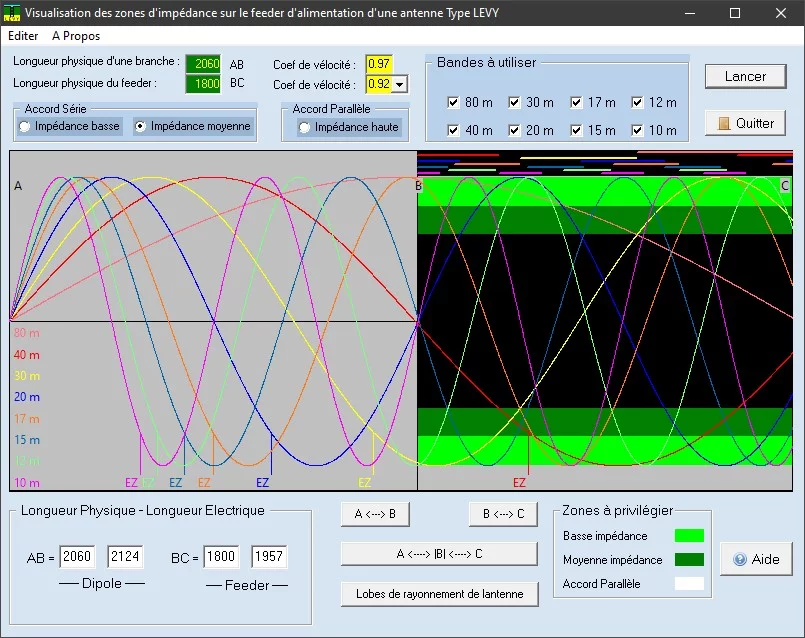This screenshot has width=805, height=638.
Task: Select Impédance haute parallel tuning option
Action: pyautogui.click(x=304, y=127)
